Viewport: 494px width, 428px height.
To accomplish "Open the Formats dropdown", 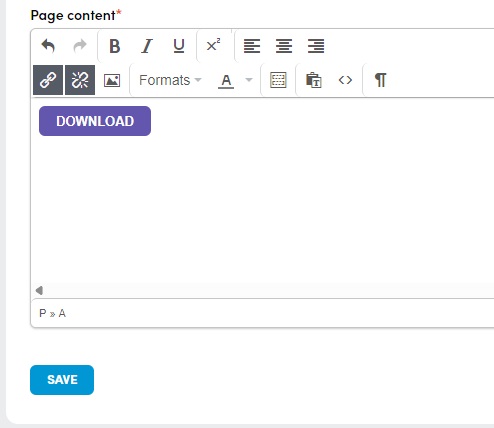I will point(170,80).
